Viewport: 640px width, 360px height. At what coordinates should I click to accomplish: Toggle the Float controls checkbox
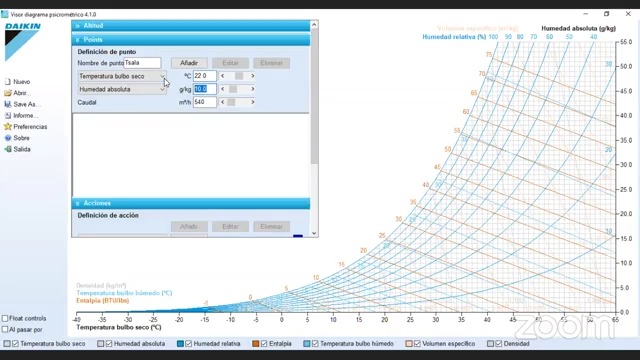5,318
